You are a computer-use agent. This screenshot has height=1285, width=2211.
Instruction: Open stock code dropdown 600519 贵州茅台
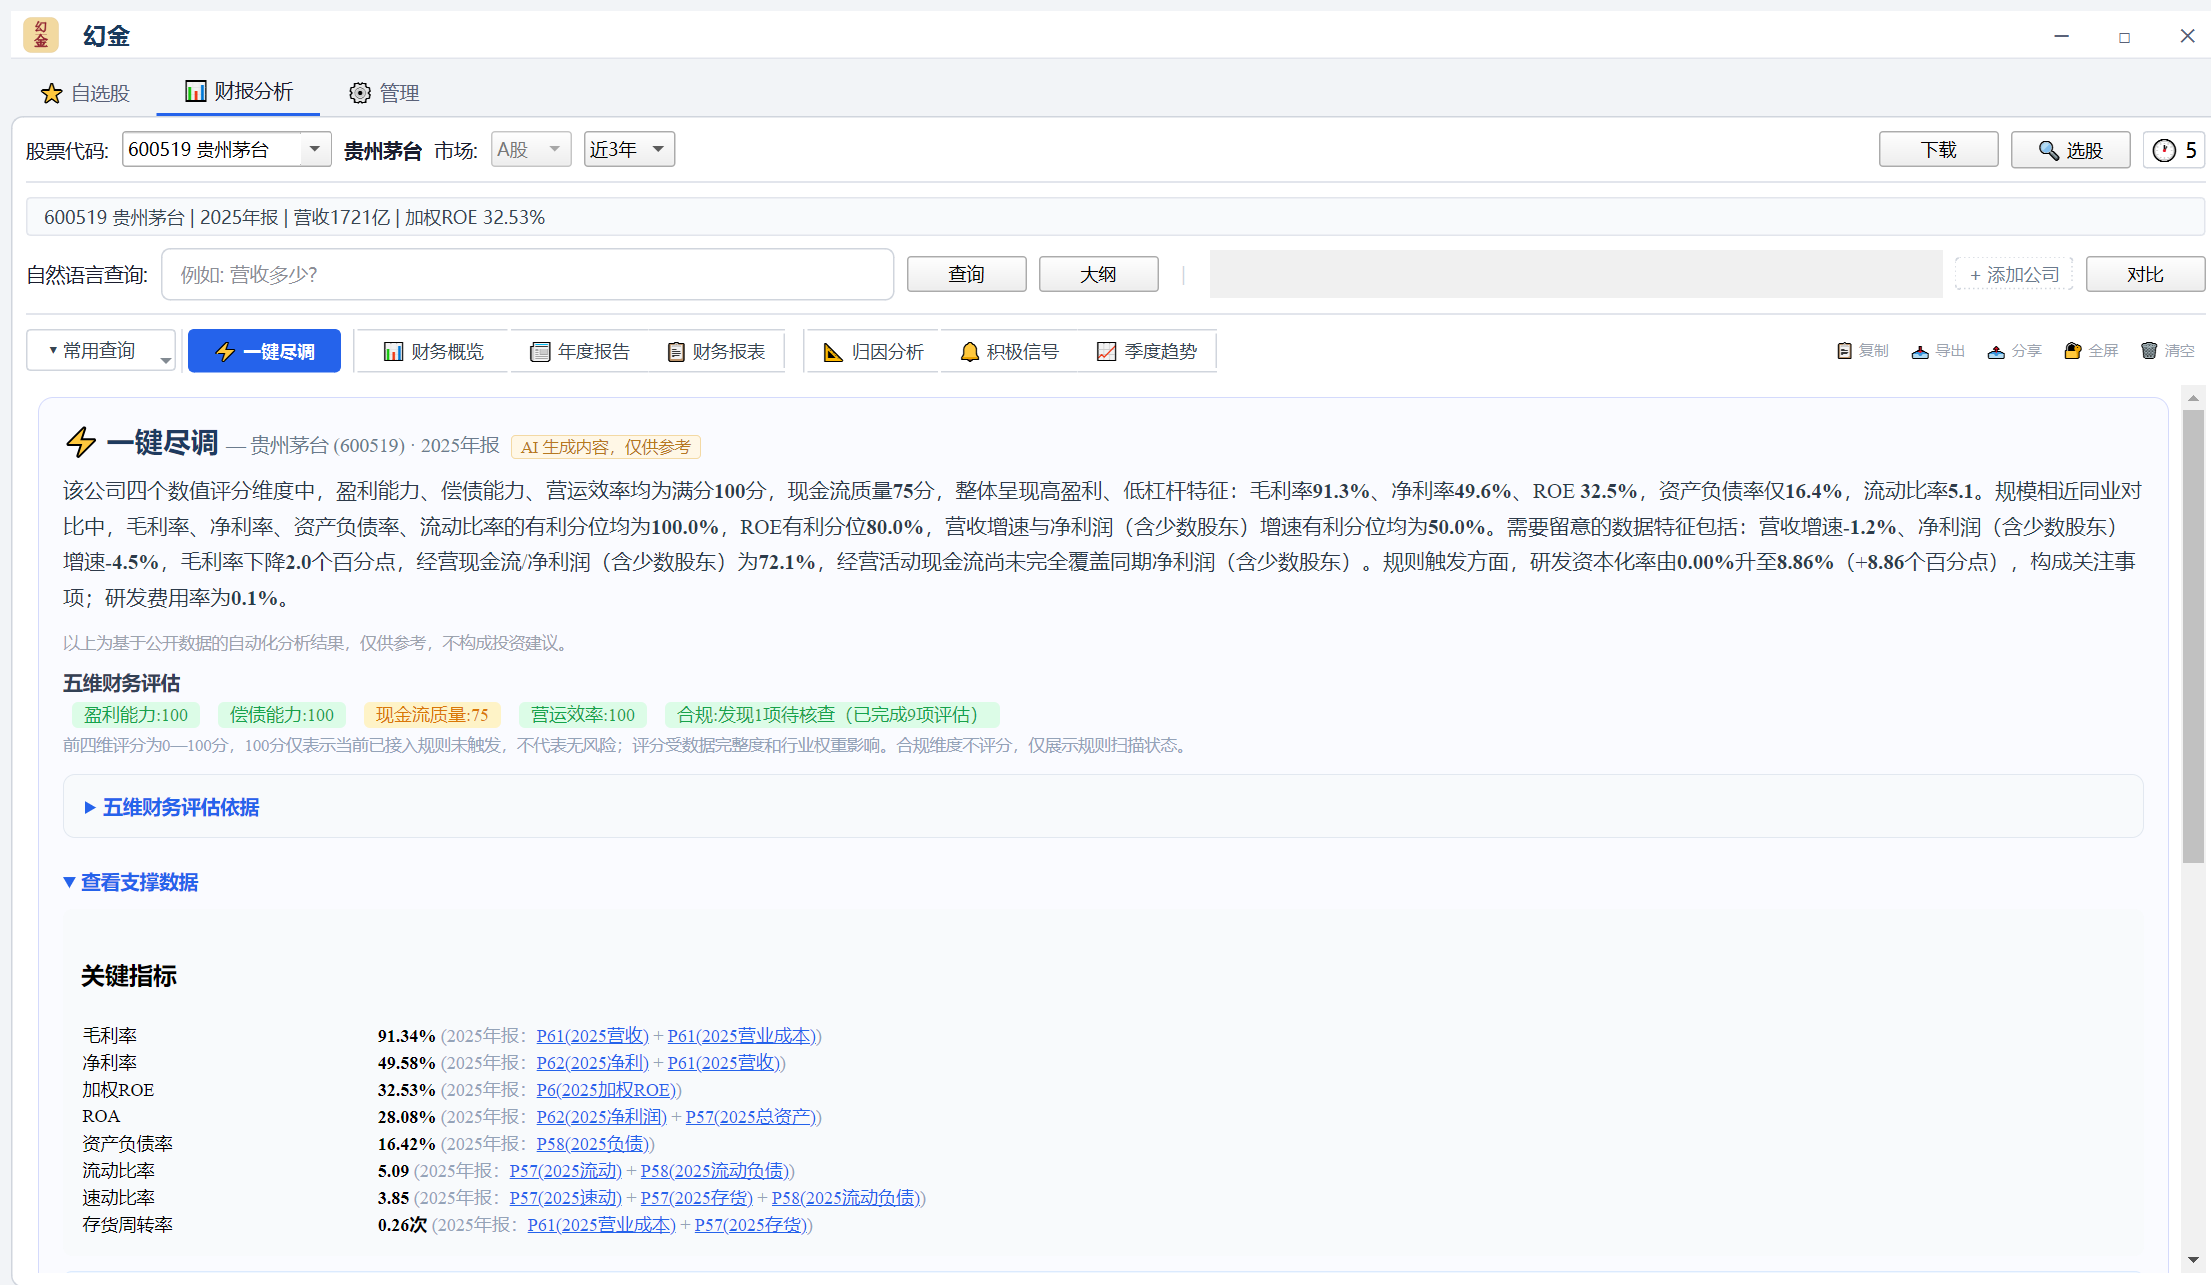(226, 150)
